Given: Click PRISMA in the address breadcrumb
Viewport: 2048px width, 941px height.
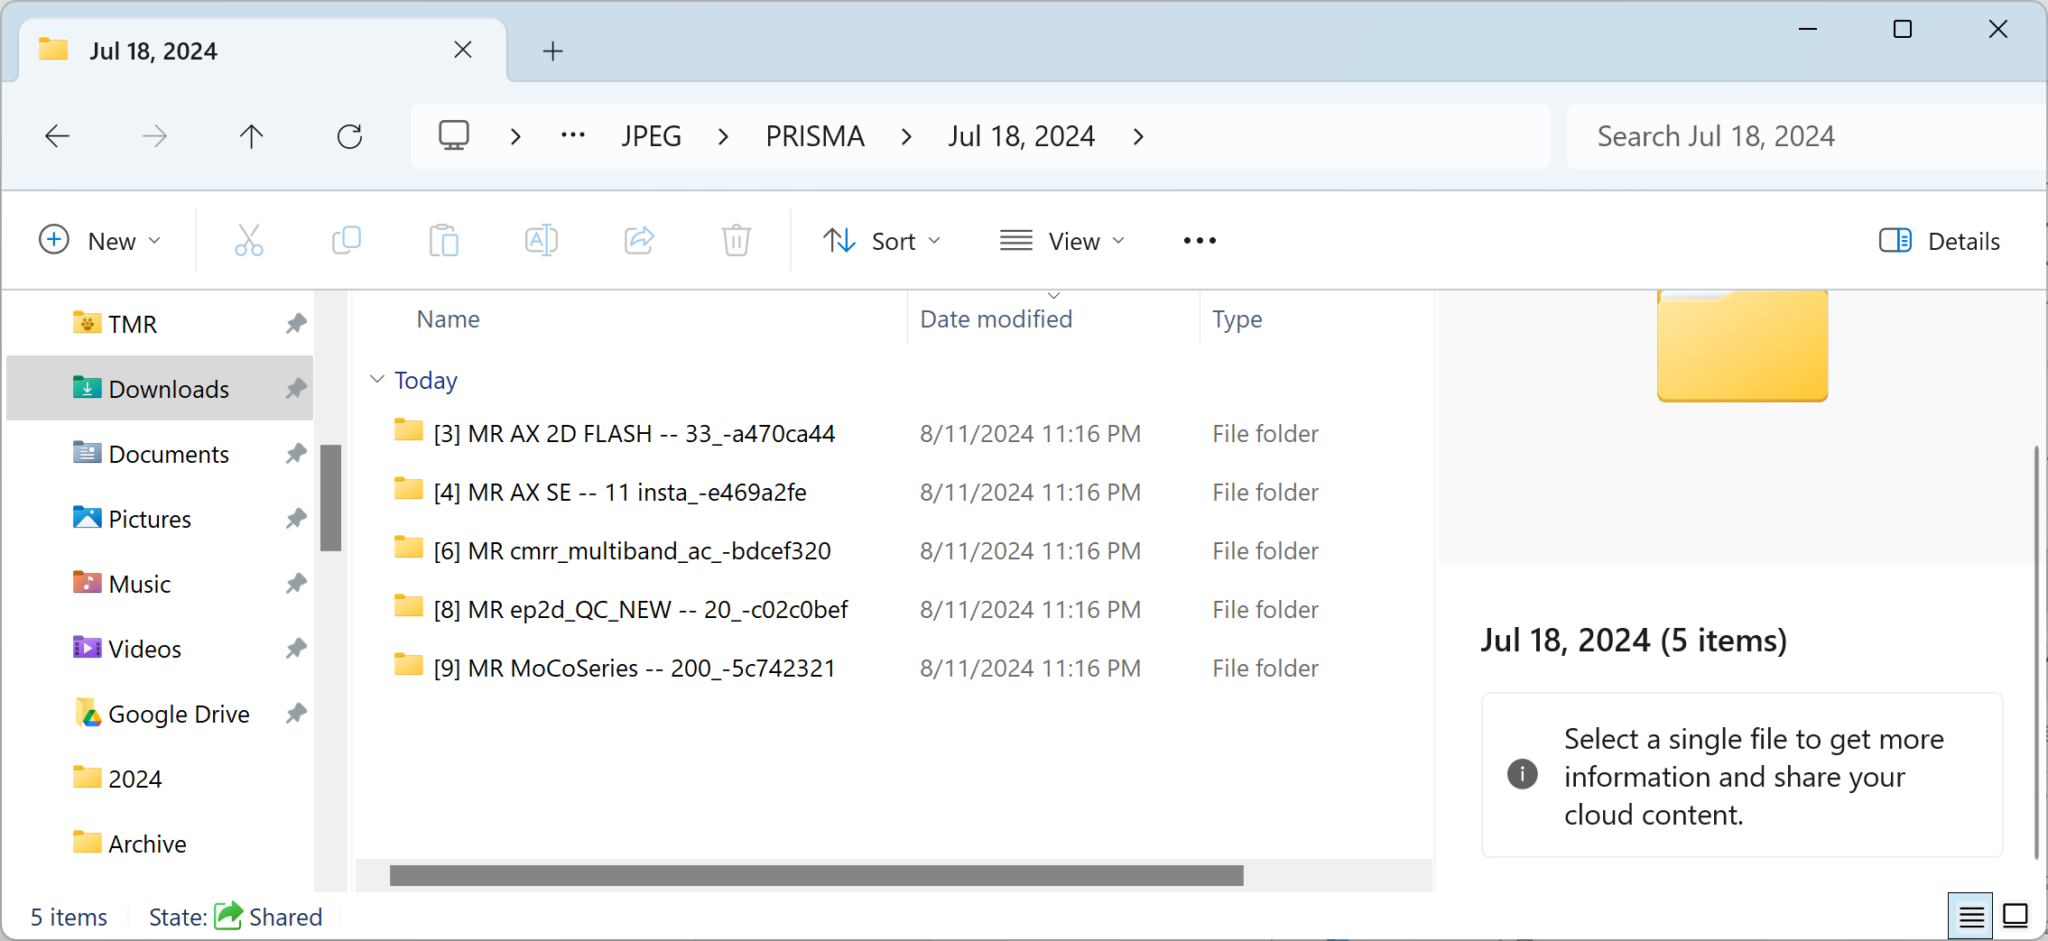Looking at the screenshot, I should pyautogui.click(x=814, y=137).
